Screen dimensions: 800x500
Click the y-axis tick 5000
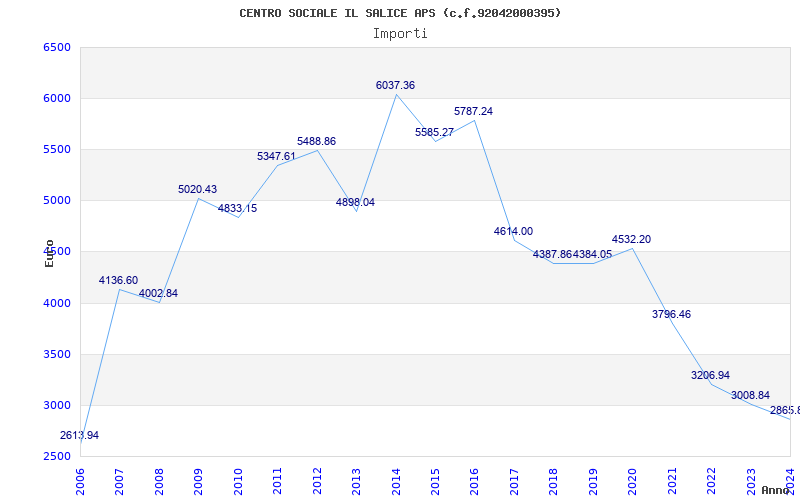point(57,201)
